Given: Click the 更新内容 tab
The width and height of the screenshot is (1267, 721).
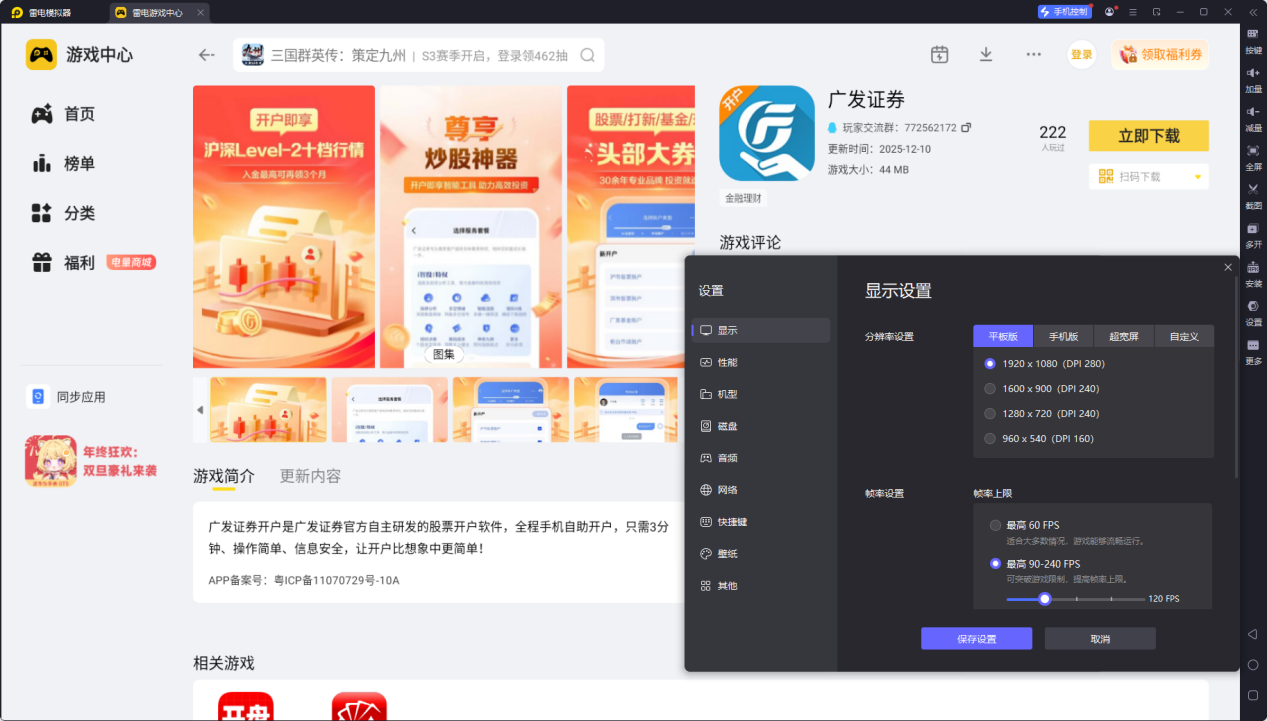Looking at the screenshot, I should (310, 476).
